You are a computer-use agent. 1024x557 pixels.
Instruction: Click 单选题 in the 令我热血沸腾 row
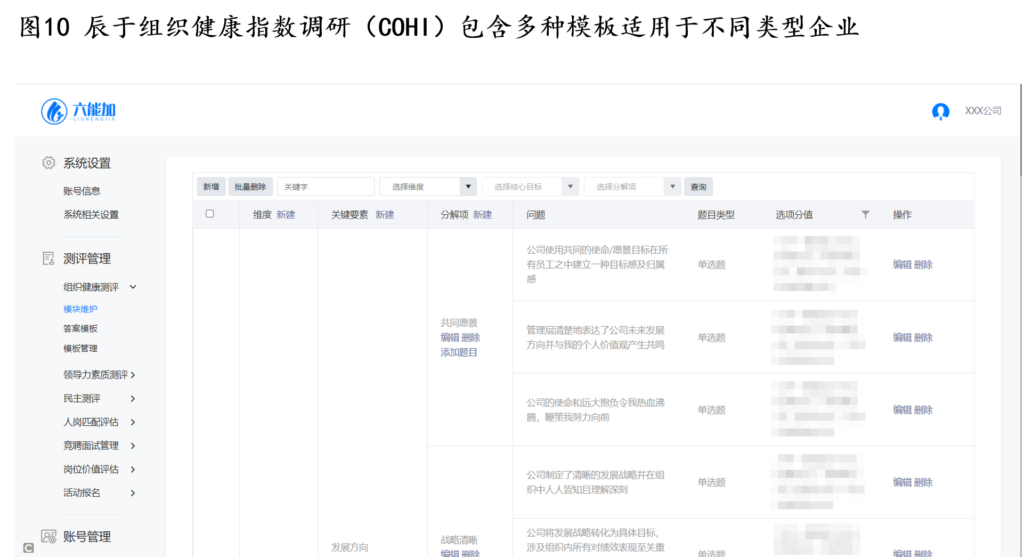(711, 410)
